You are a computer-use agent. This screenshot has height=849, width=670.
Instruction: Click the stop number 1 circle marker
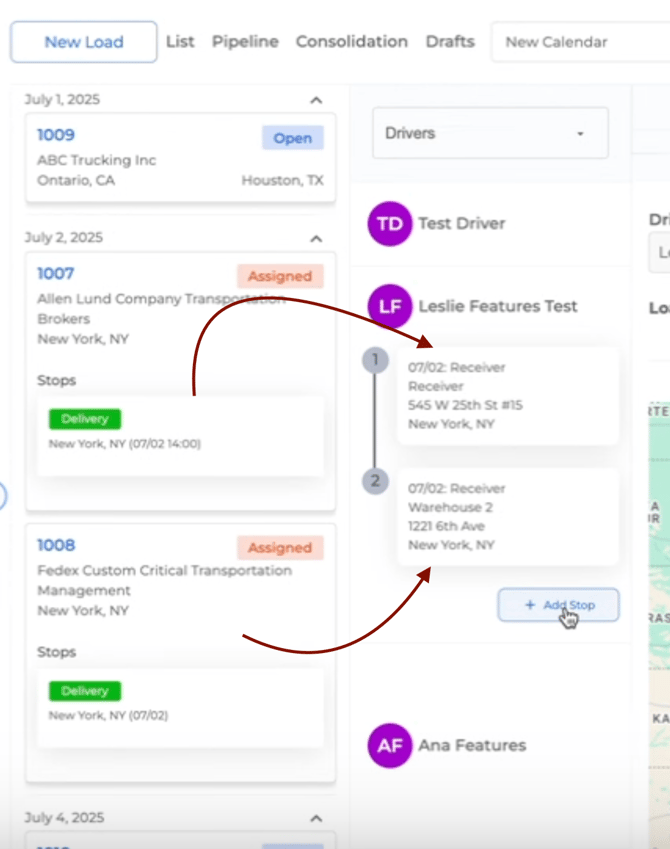(x=375, y=360)
